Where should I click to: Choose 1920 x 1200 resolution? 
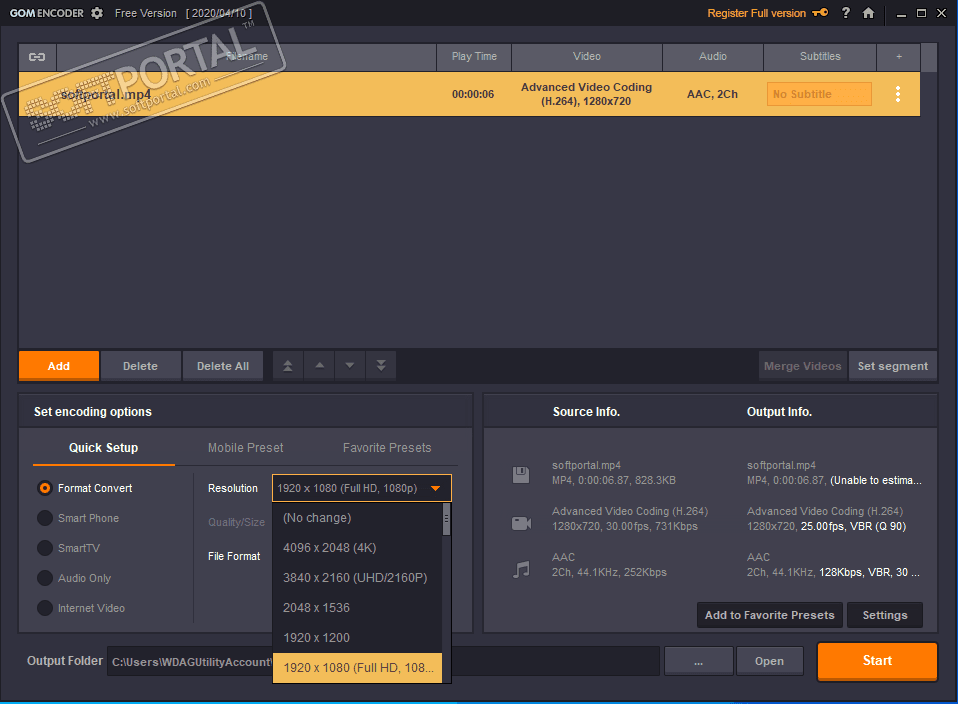click(x=357, y=637)
